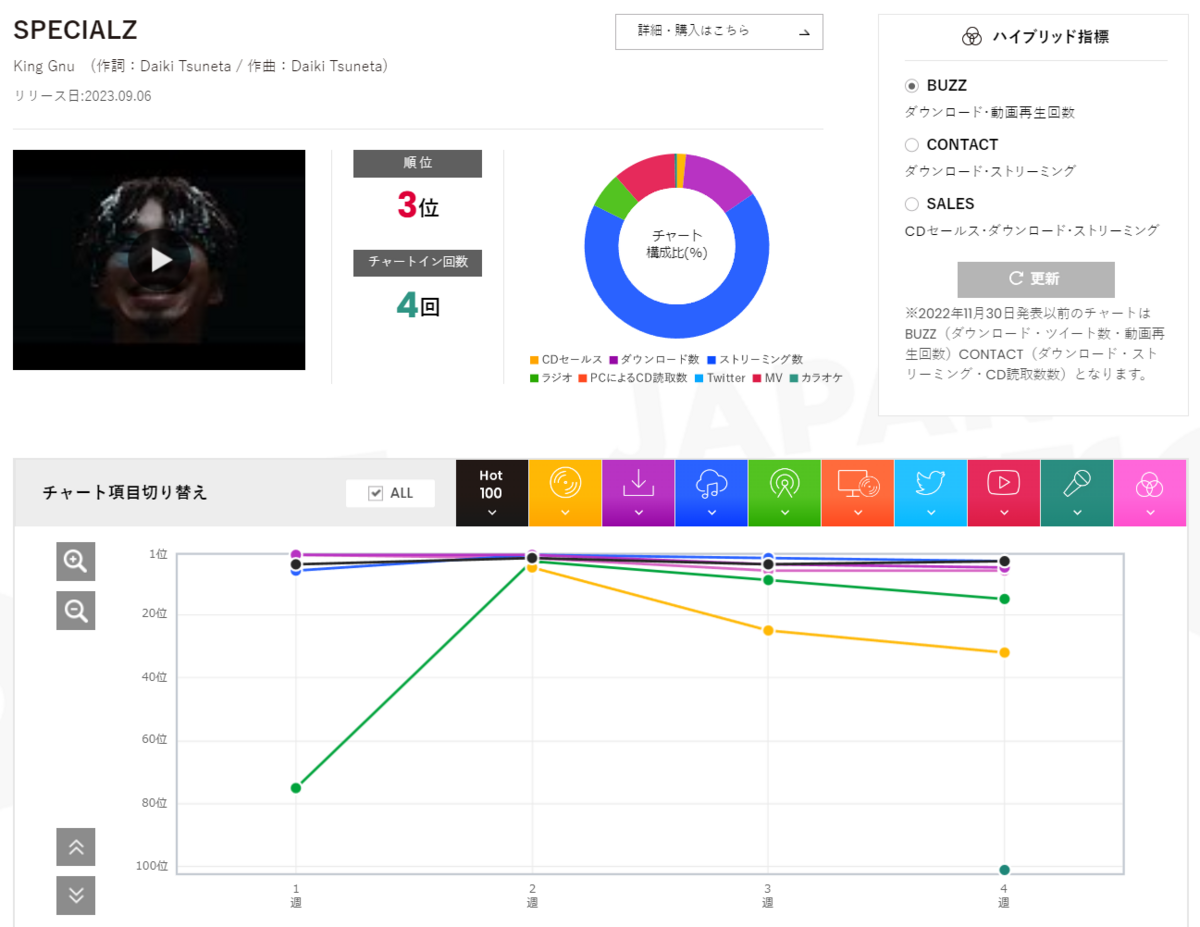
Task: Select the streaming cloud music icon tab
Action: [x=711, y=493]
